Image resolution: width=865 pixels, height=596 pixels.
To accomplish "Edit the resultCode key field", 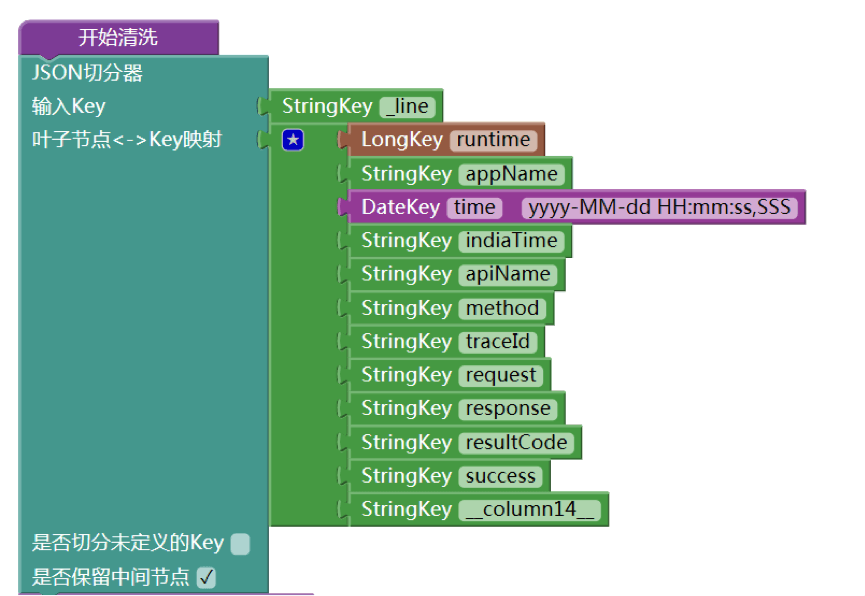I will coord(516,443).
